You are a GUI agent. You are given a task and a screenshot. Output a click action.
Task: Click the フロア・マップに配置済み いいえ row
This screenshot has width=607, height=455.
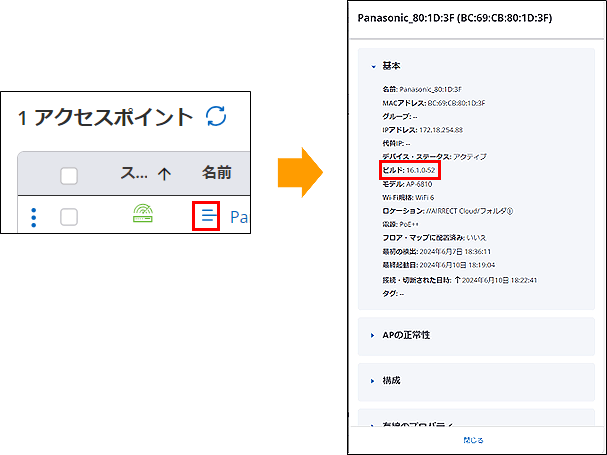434,238
